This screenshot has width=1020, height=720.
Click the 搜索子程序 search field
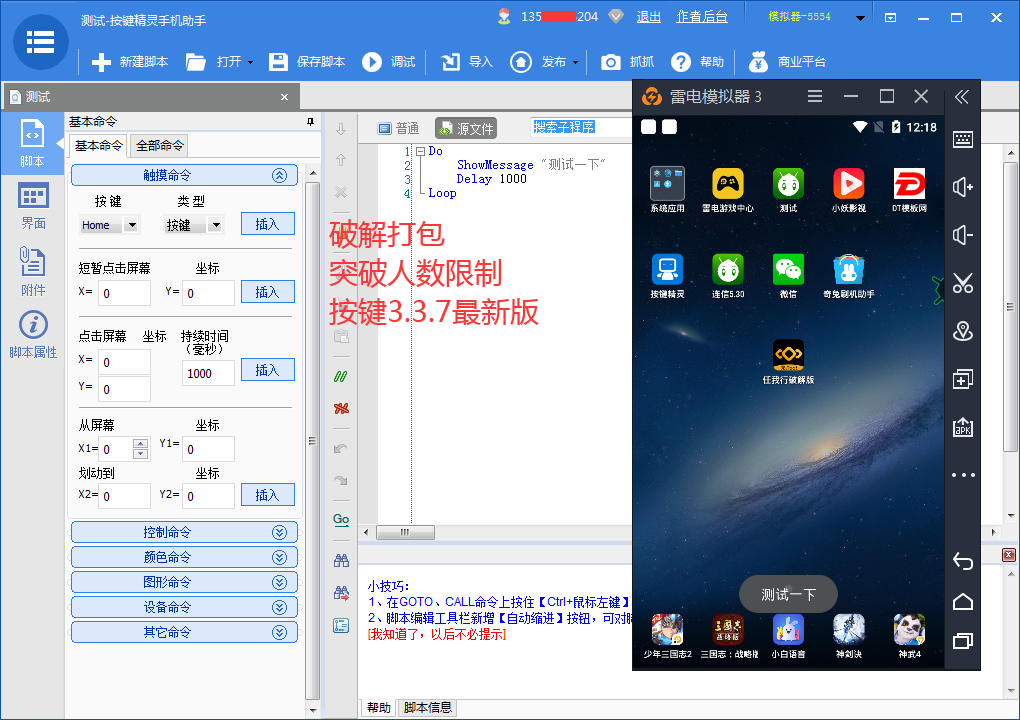(581, 127)
